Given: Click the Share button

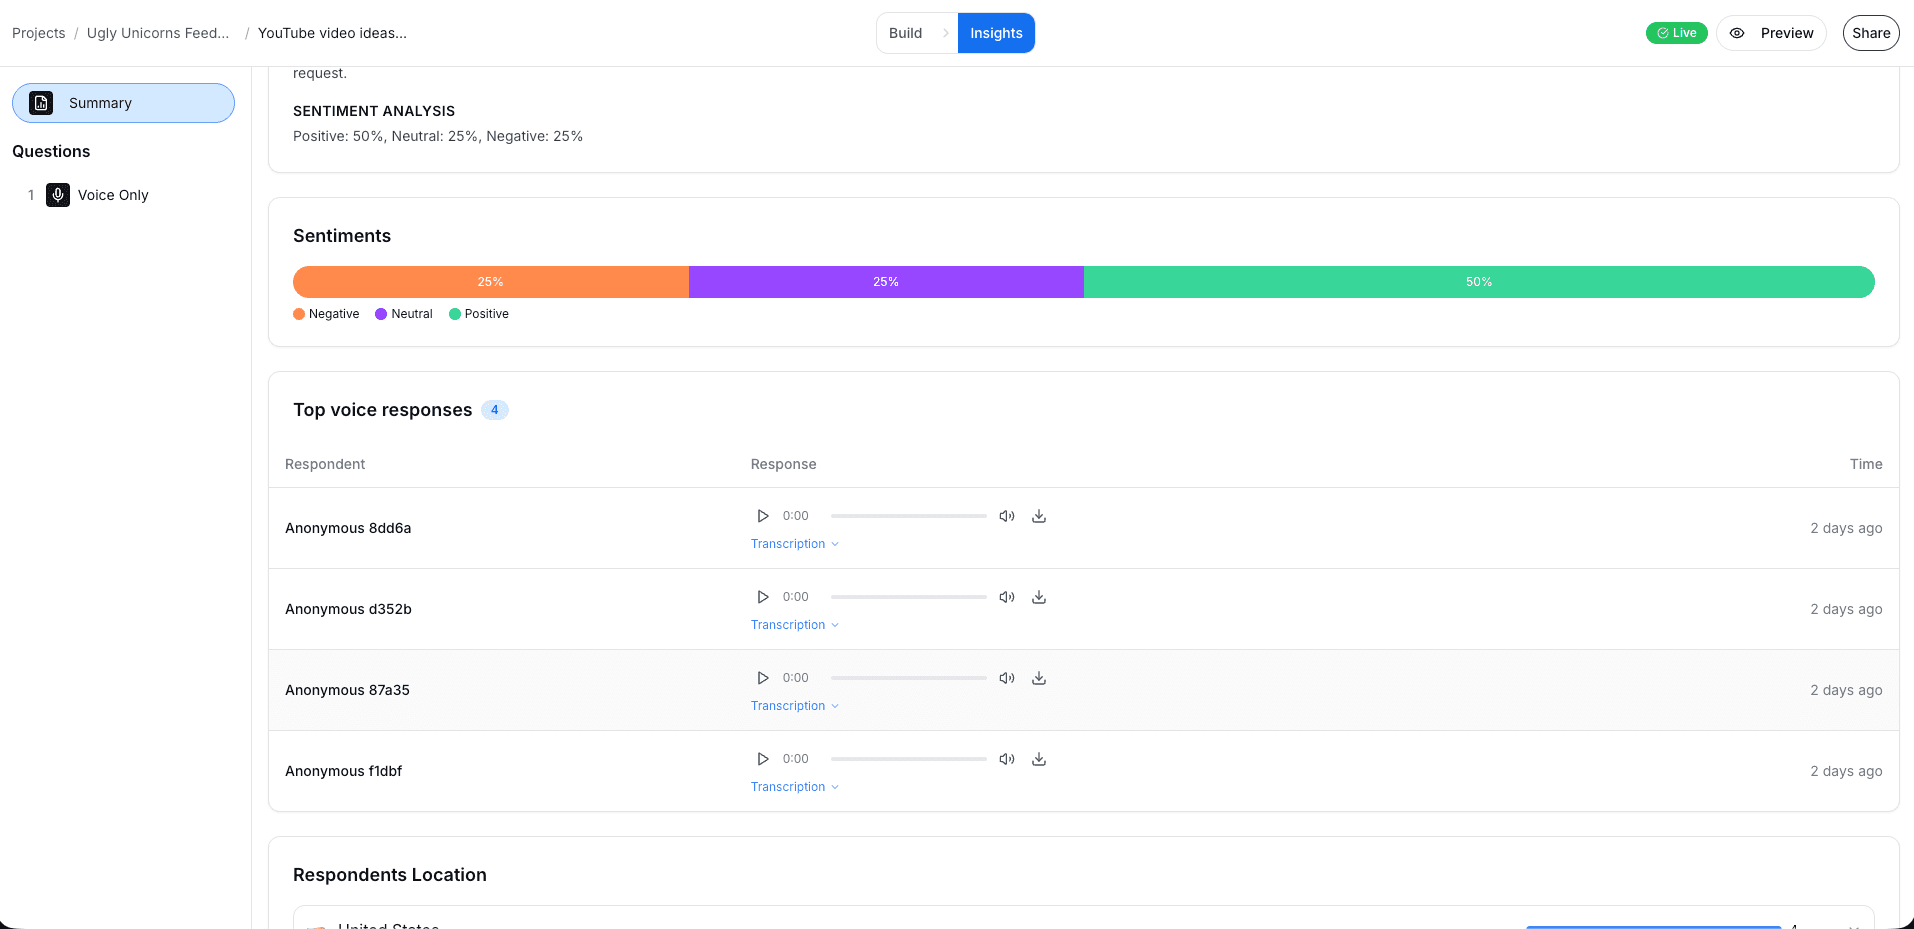Looking at the screenshot, I should point(1869,32).
